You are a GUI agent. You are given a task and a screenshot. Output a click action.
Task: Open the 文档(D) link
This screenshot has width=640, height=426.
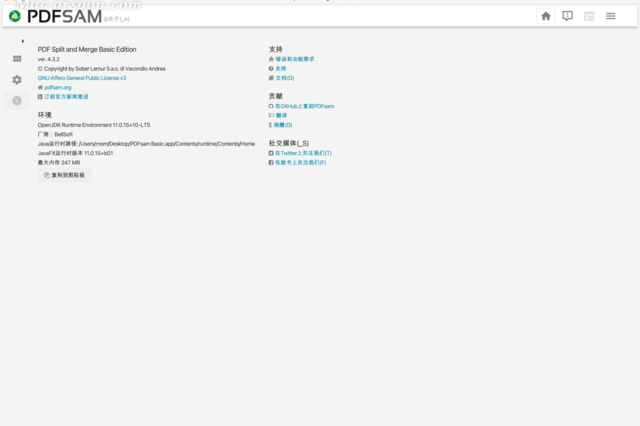tap(284, 78)
